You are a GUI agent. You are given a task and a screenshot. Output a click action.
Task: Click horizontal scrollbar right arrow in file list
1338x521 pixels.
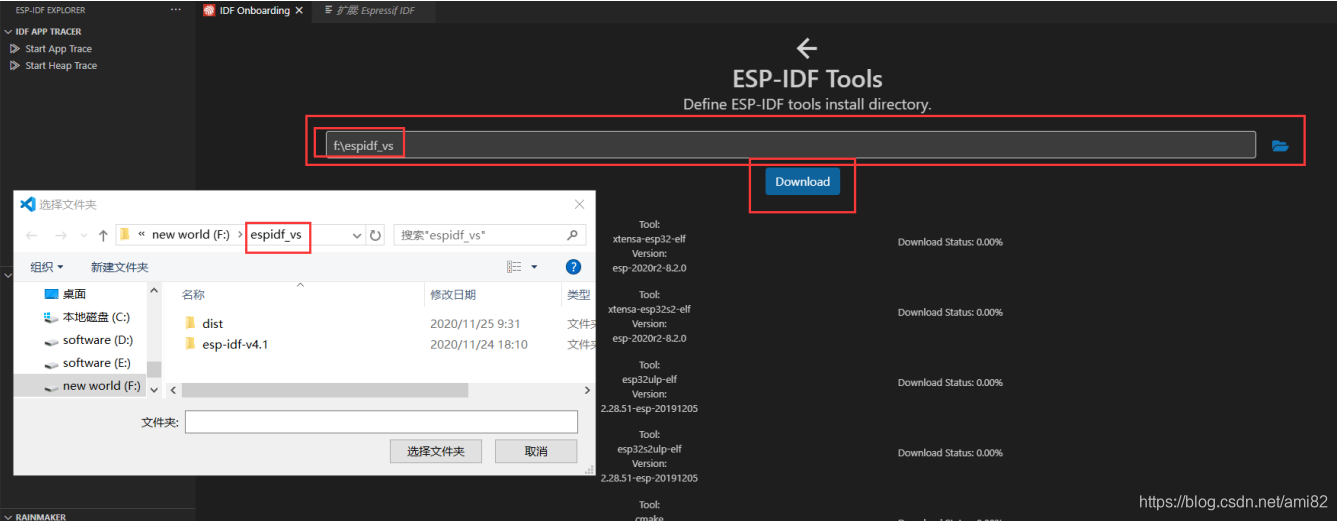click(586, 390)
